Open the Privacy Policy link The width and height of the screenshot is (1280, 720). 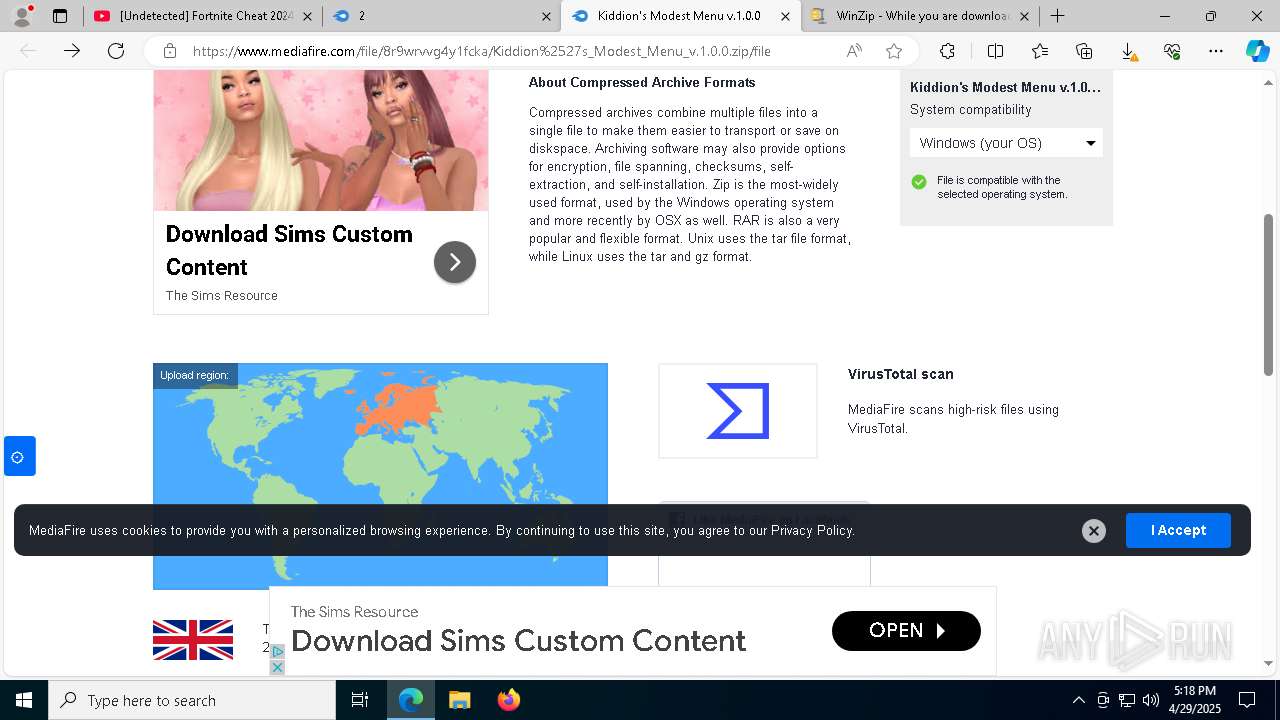(x=812, y=531)
